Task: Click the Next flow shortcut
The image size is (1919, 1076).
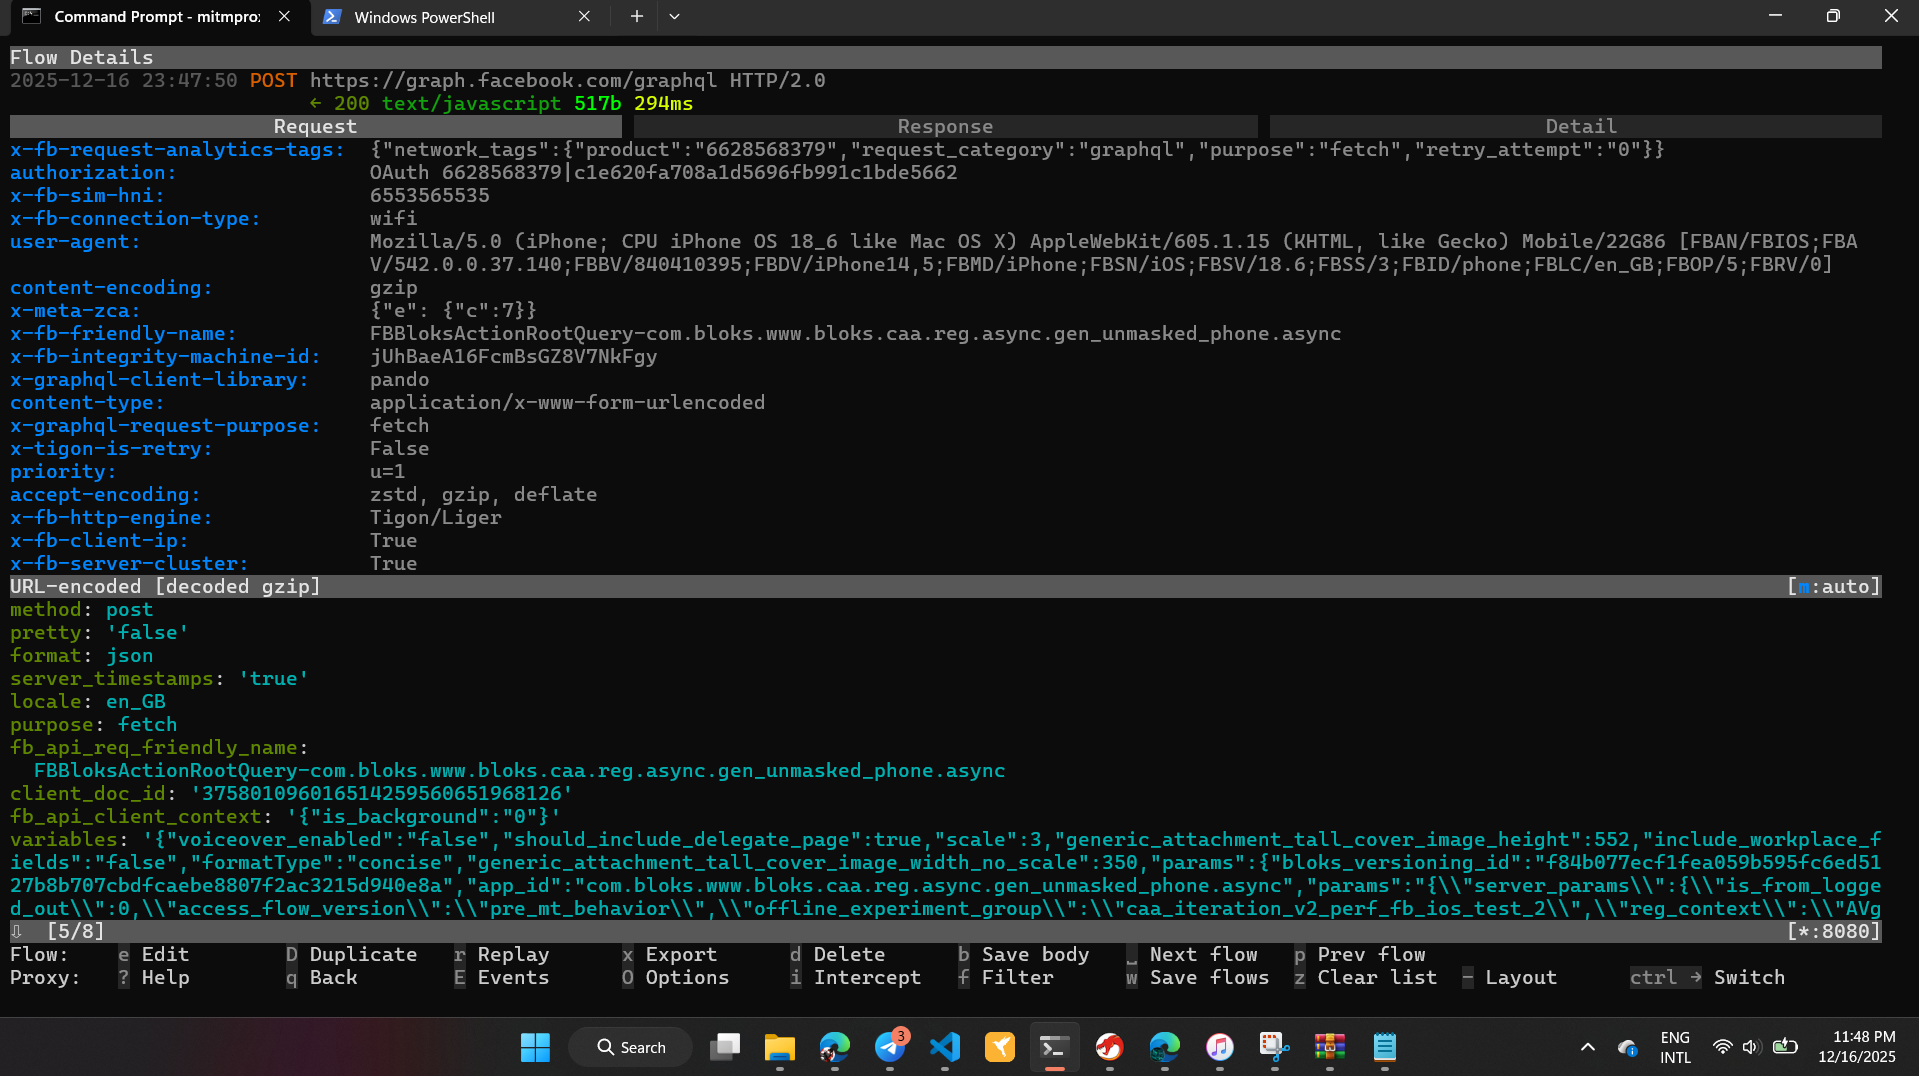Action: tap(1192, 954)
